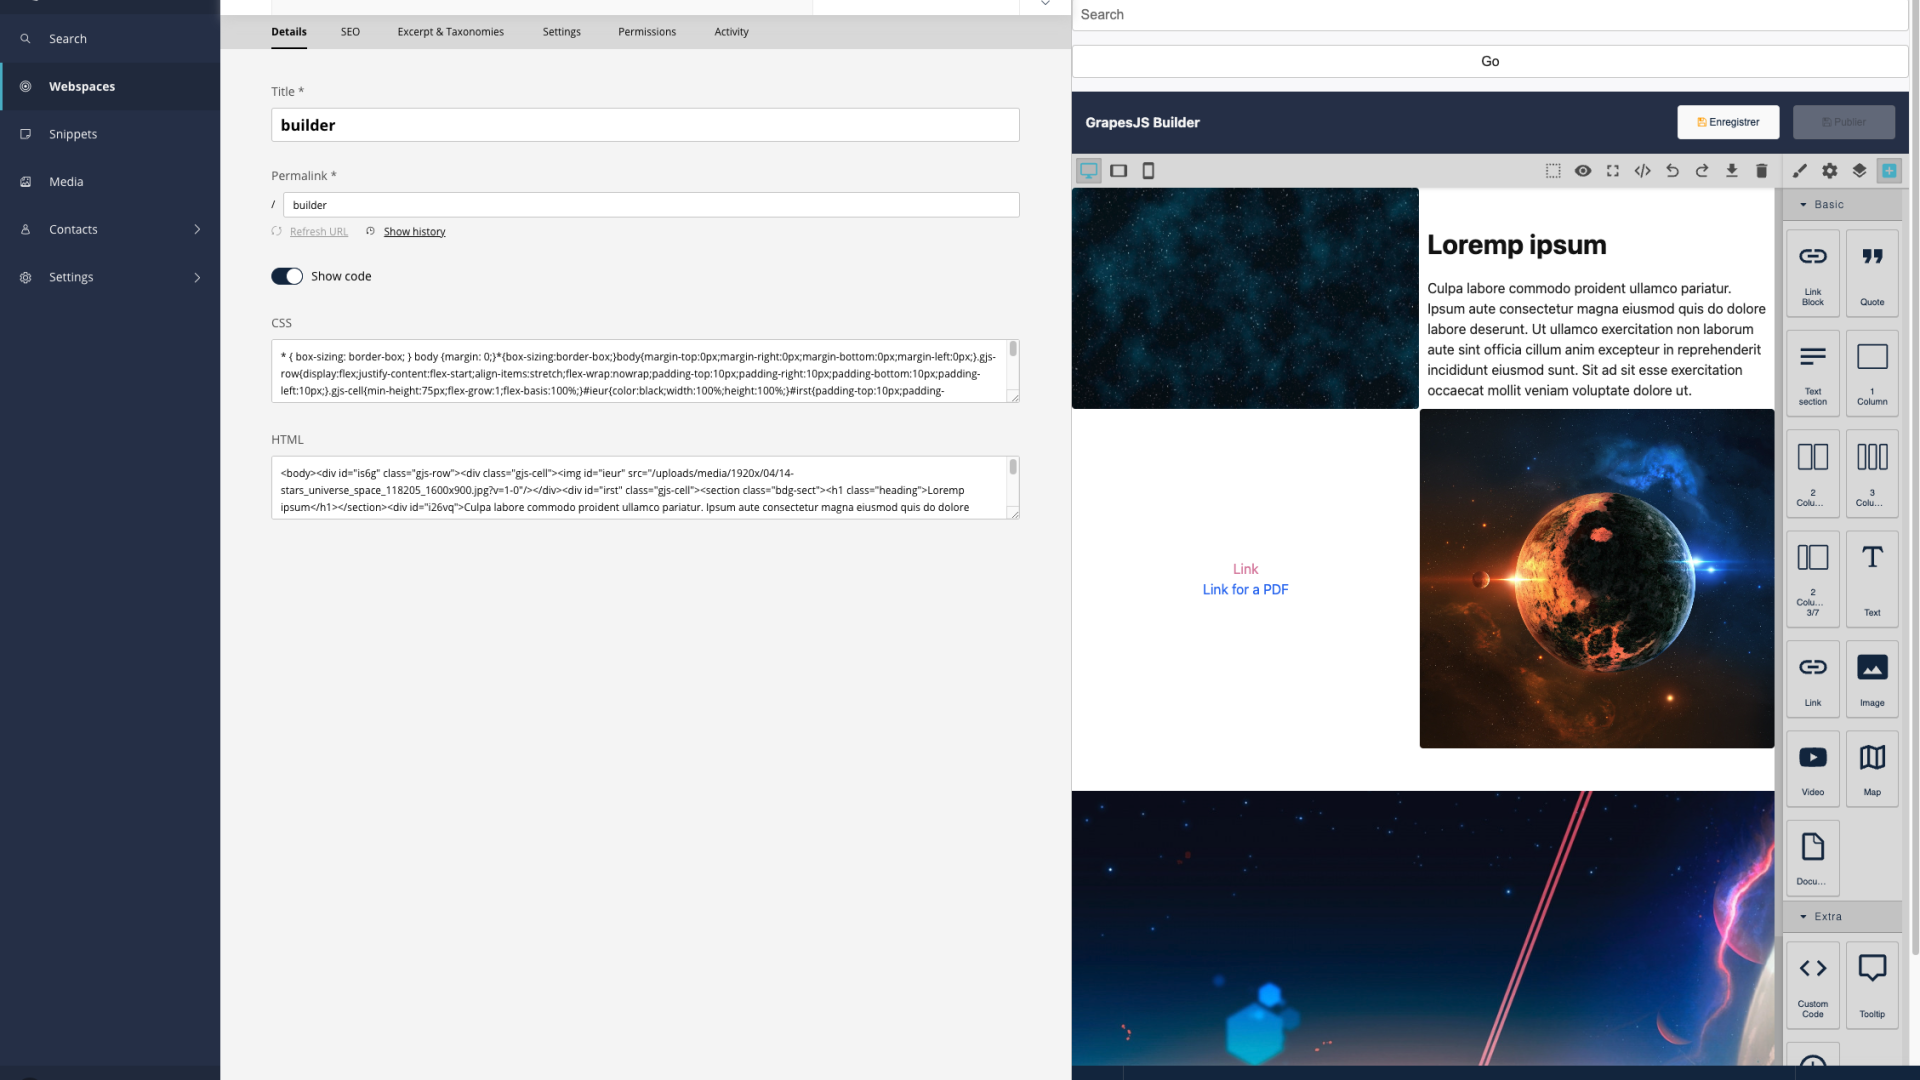
Task: Collapse the Extra blocks category
Action: tap(1842, 917)
